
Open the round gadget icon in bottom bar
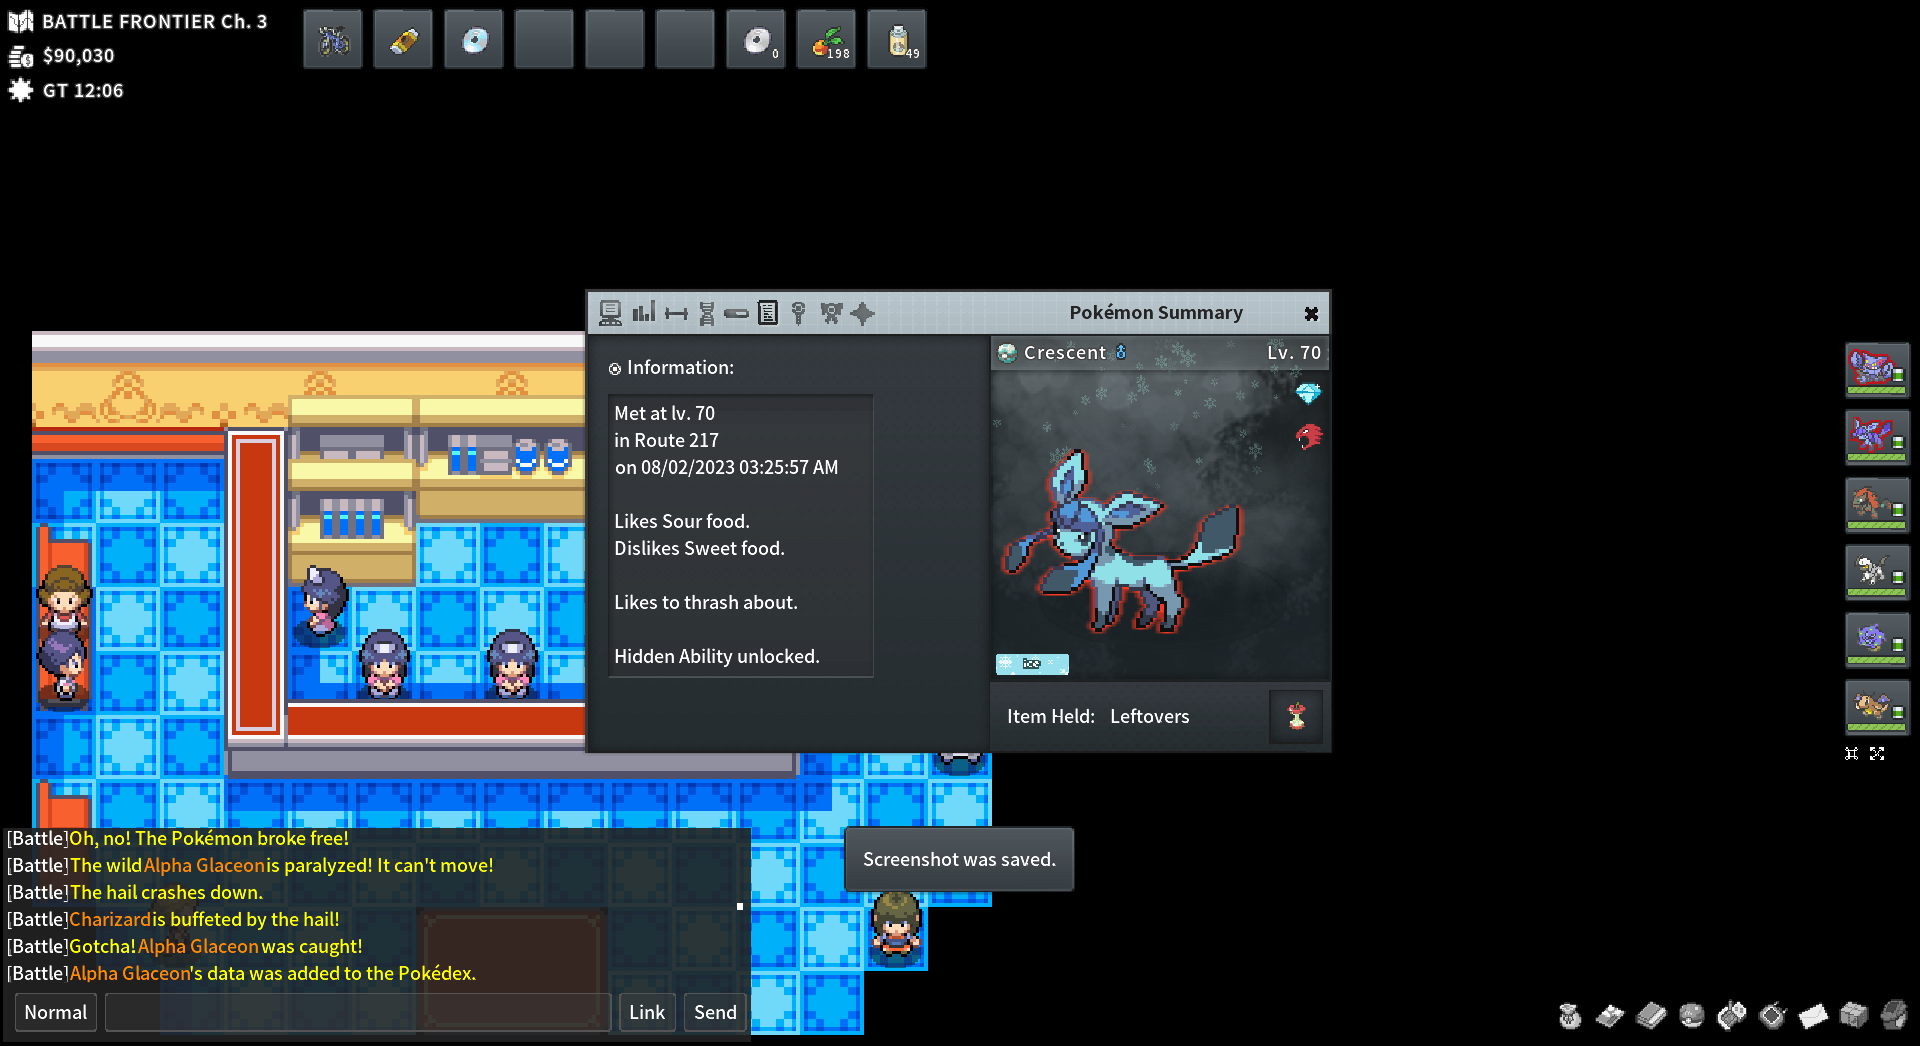click(1773, 1016)
